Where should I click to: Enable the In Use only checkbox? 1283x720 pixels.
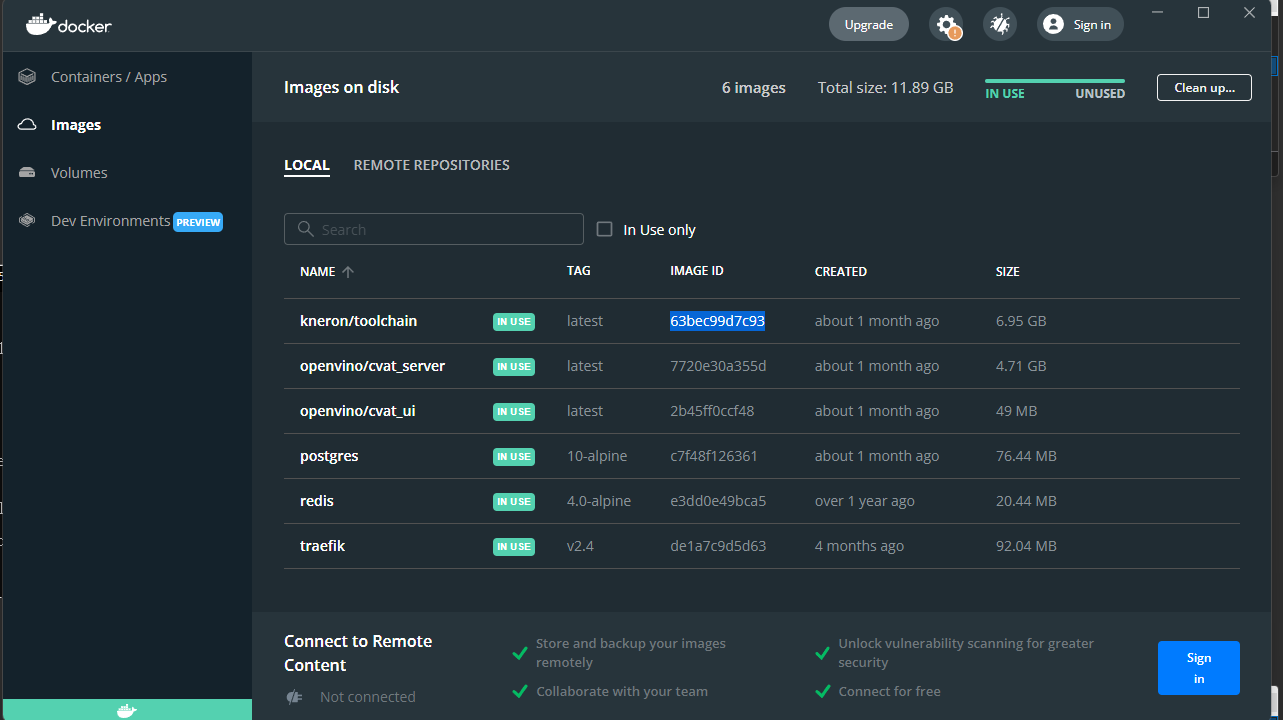point(604,229)
